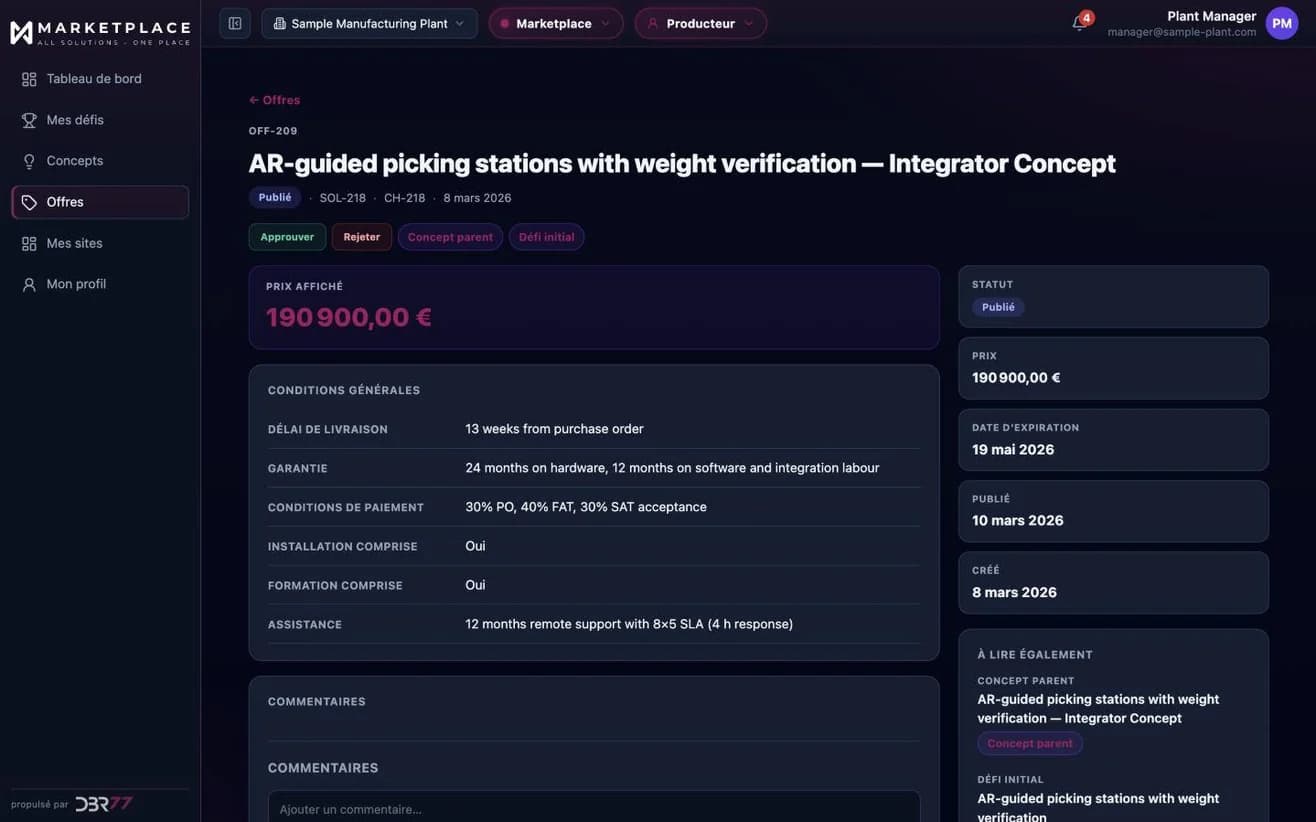Open Mes sites page

100,243
